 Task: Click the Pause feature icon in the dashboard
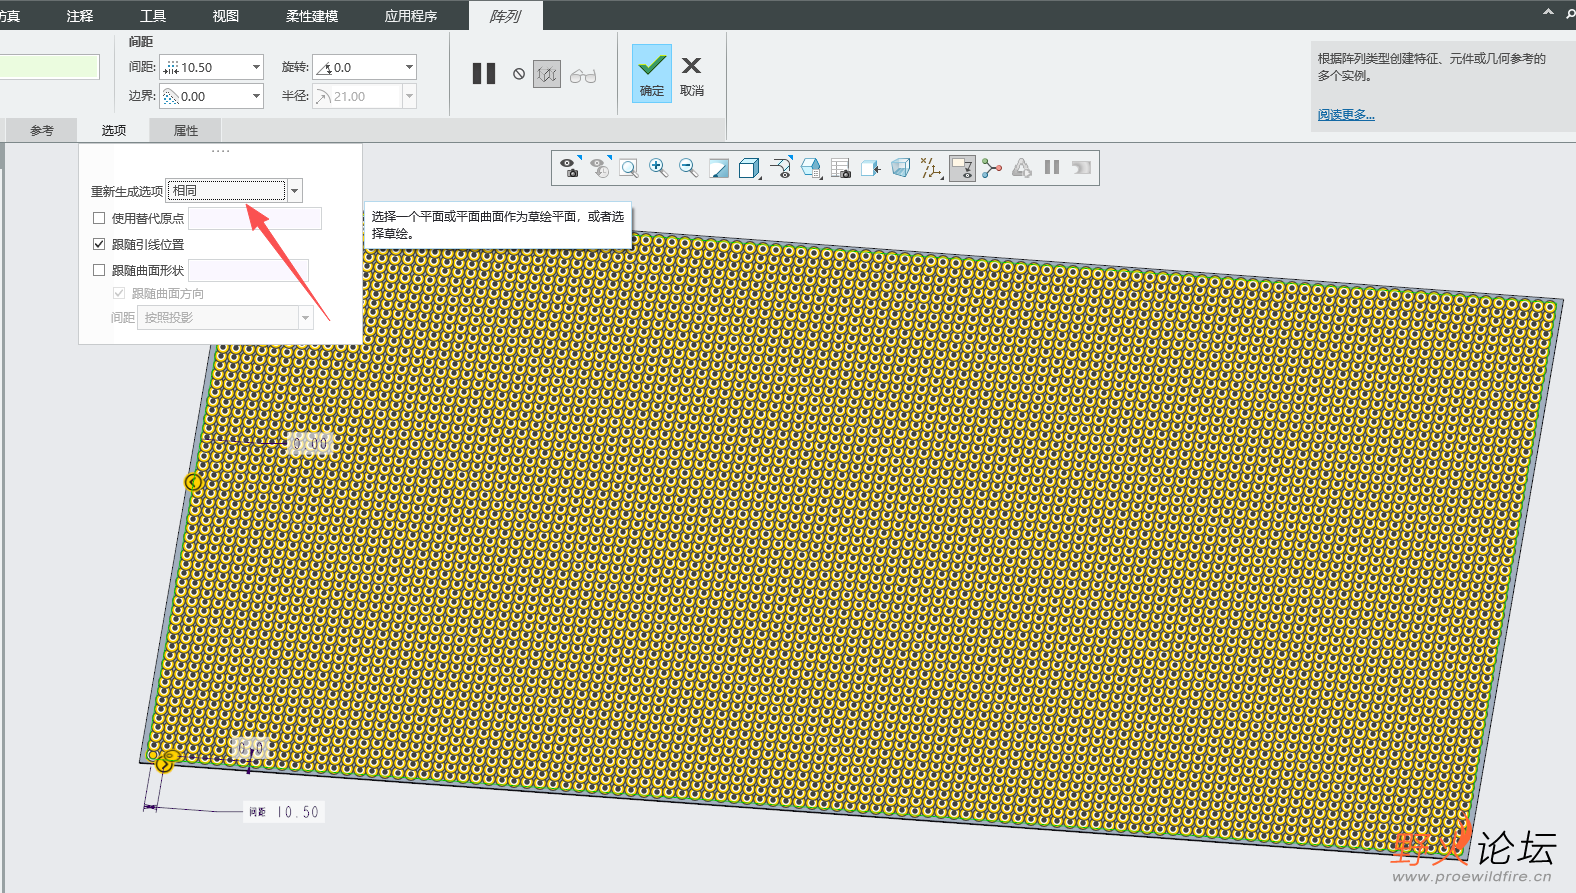[x=484, y=74]
